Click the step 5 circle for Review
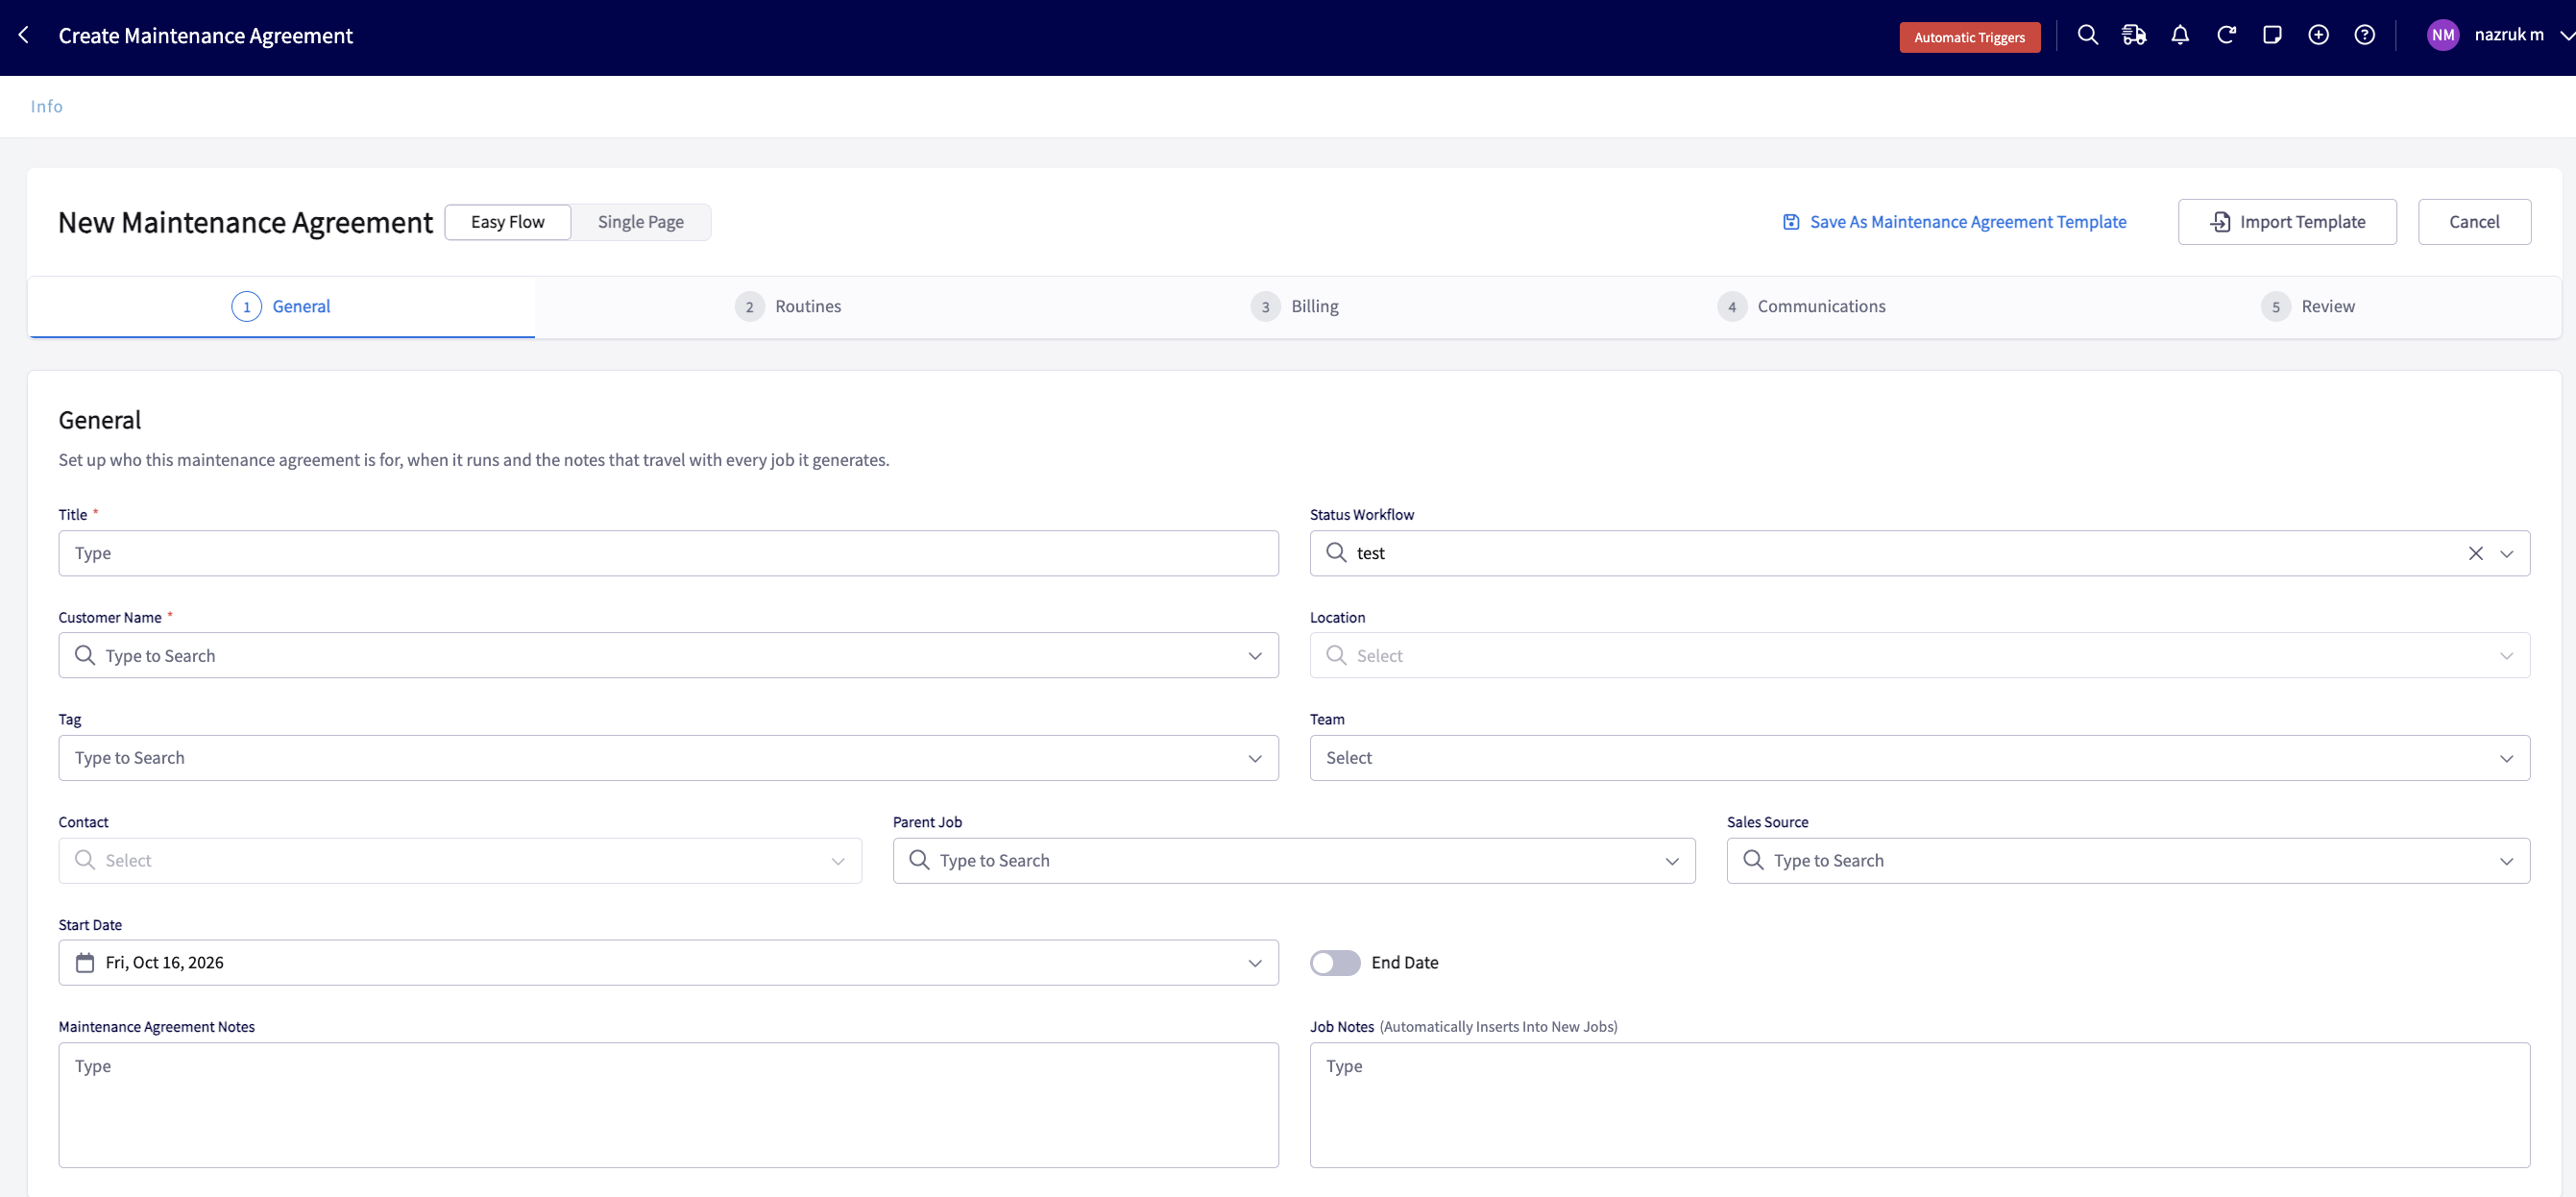The image size is (2576, 1197). pyautogui.click(x=2275, y=306)
